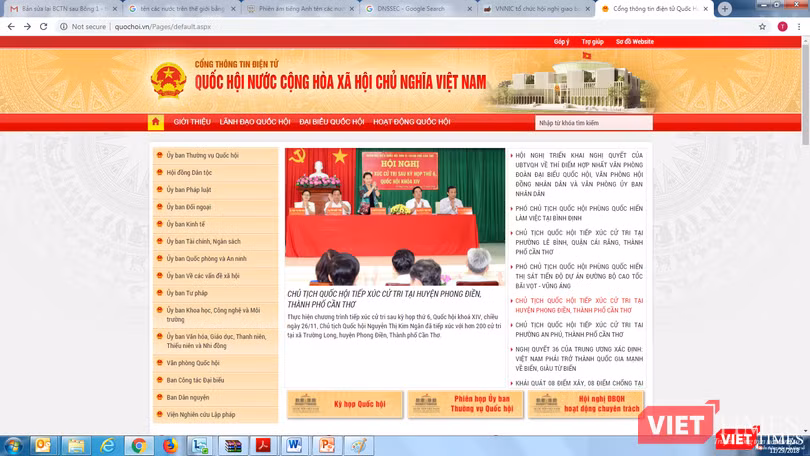Open Hội đồng Dân tộc in the sidebar

click(x=189, y=172)
